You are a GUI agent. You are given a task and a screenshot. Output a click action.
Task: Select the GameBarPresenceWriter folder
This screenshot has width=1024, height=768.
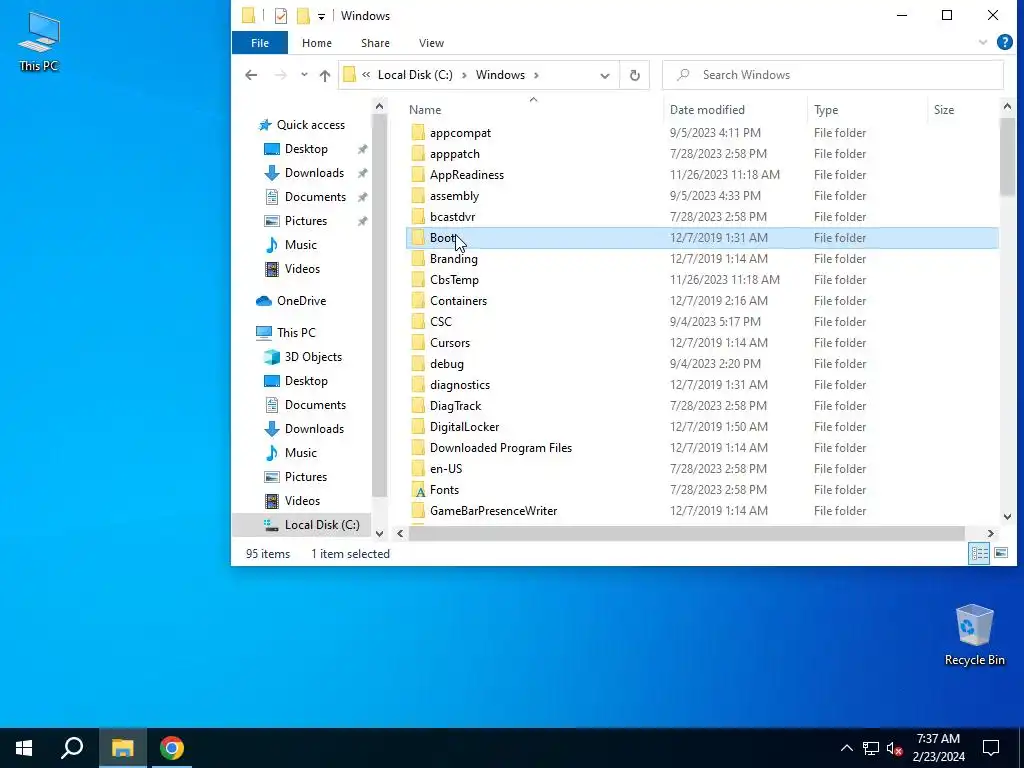493,511
